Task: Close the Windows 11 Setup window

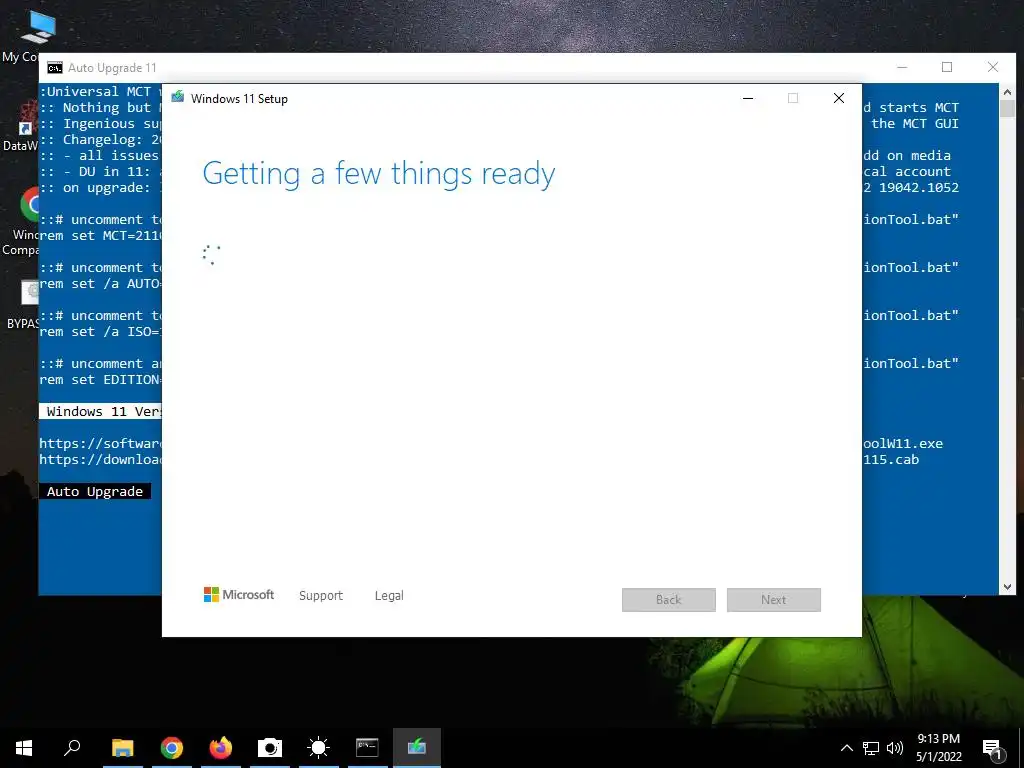Action: [839, 98]
